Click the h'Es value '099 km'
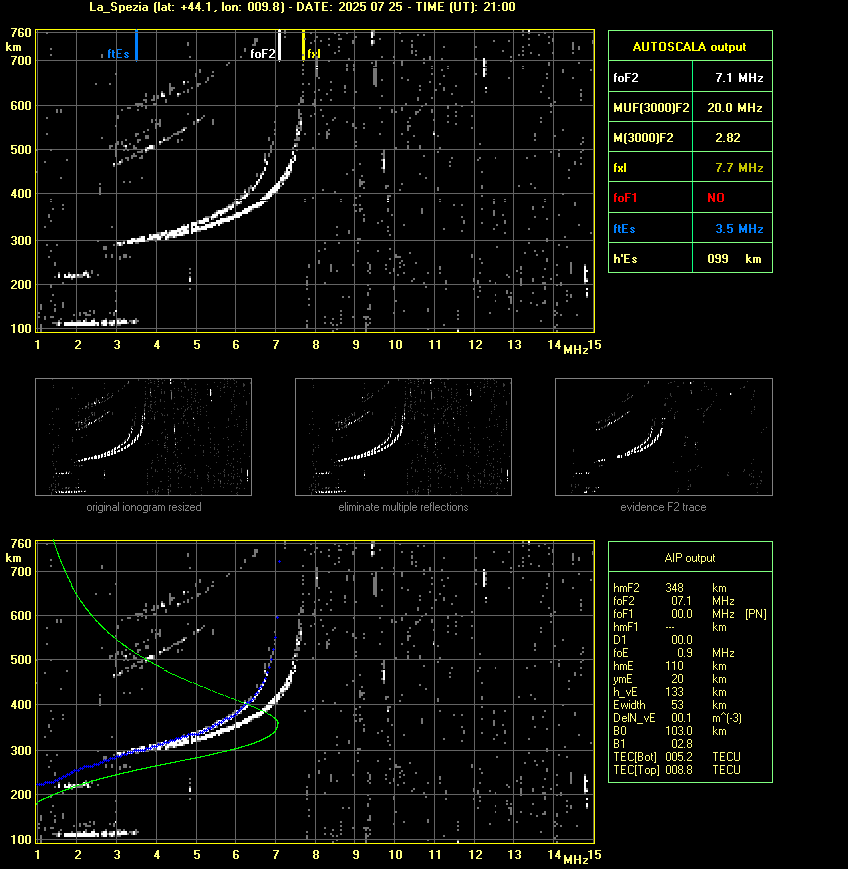 tap(734, 259)
